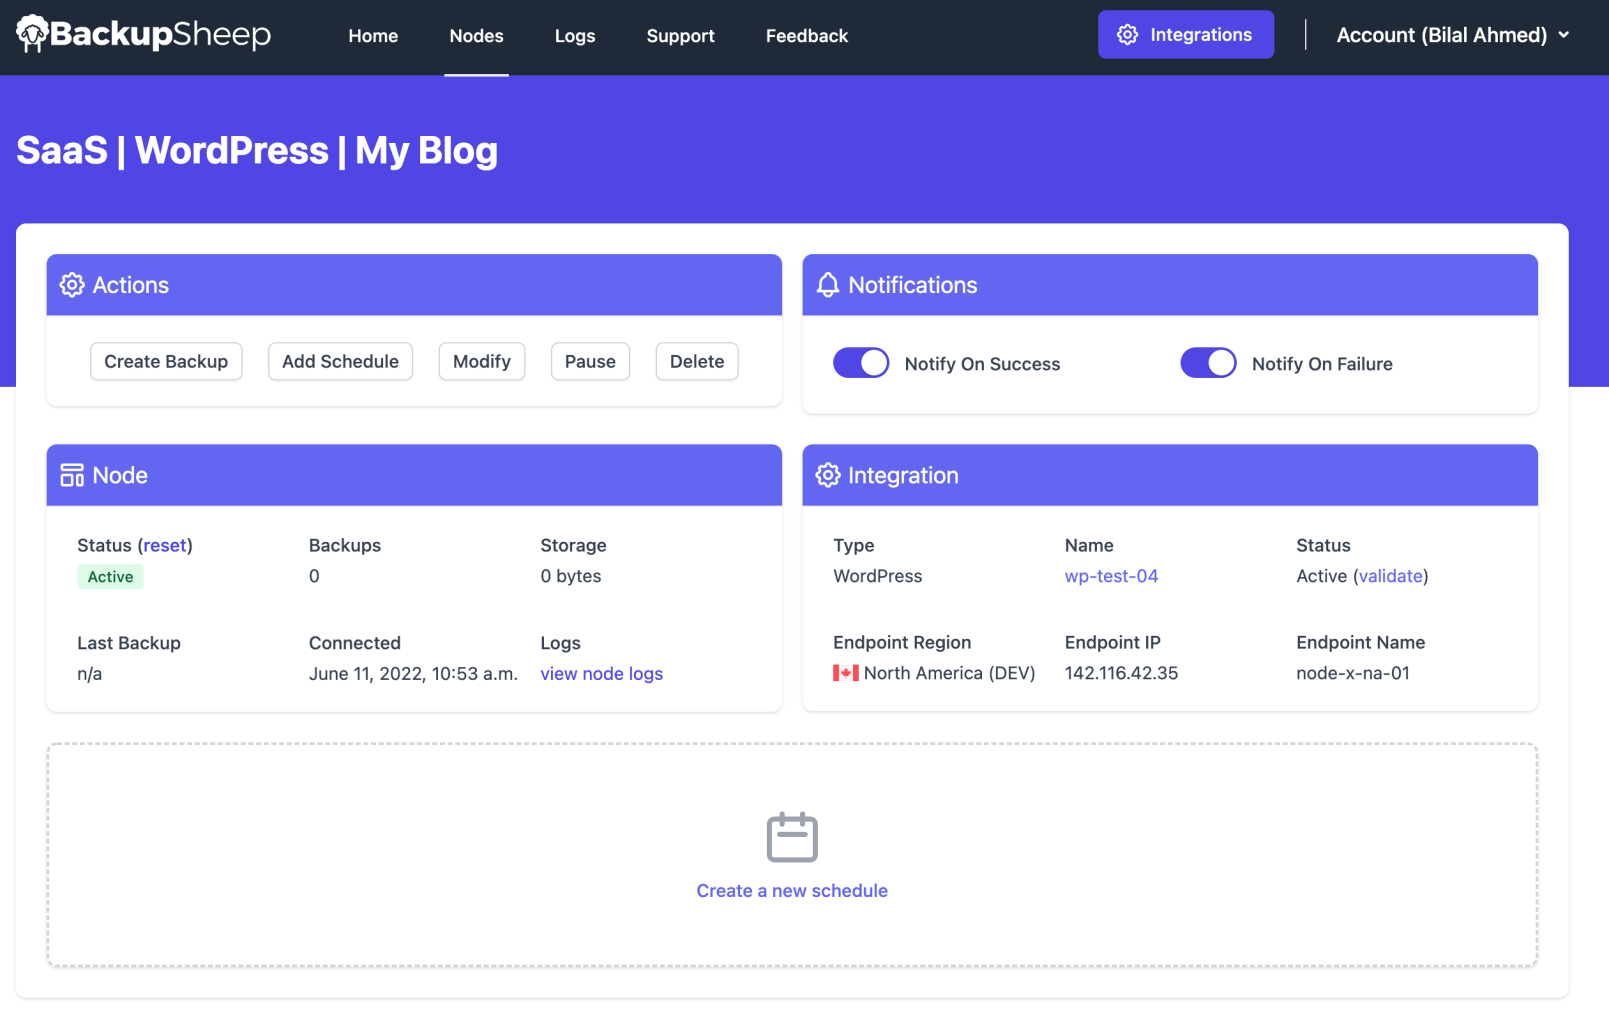Viewport: 1609px width, 1024px height.
Task: Click Create a new schedule link
Action: (792, 891)
